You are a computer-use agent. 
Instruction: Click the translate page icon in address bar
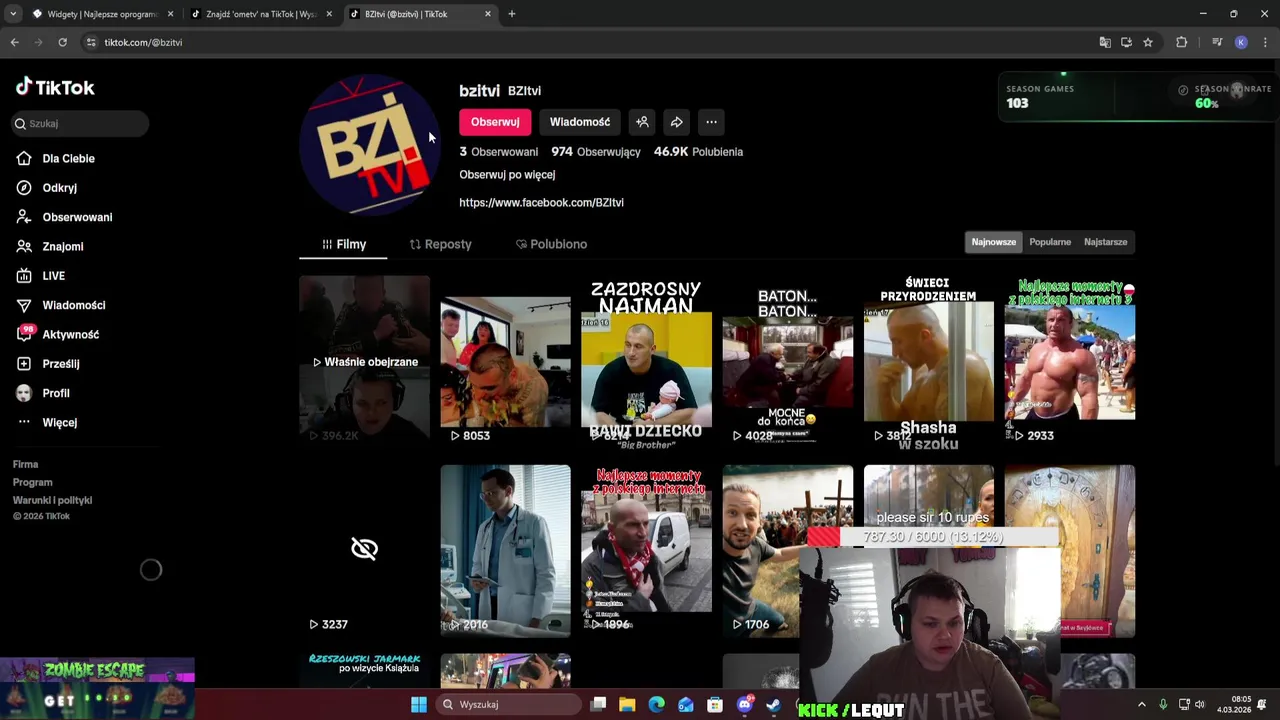[1105, 42]
